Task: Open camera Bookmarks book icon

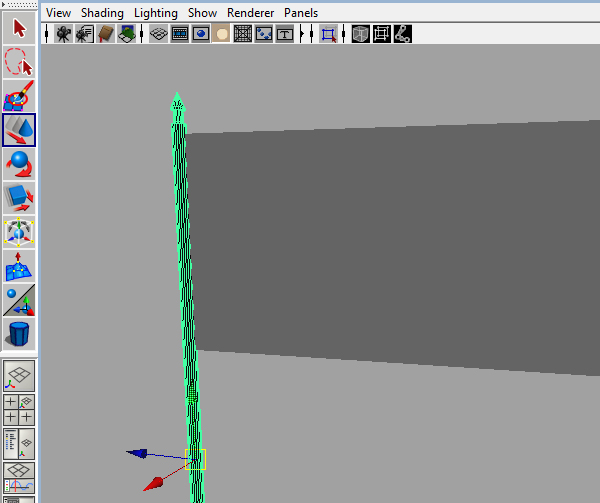Action: pyautogui.click(x=106, y=34)
